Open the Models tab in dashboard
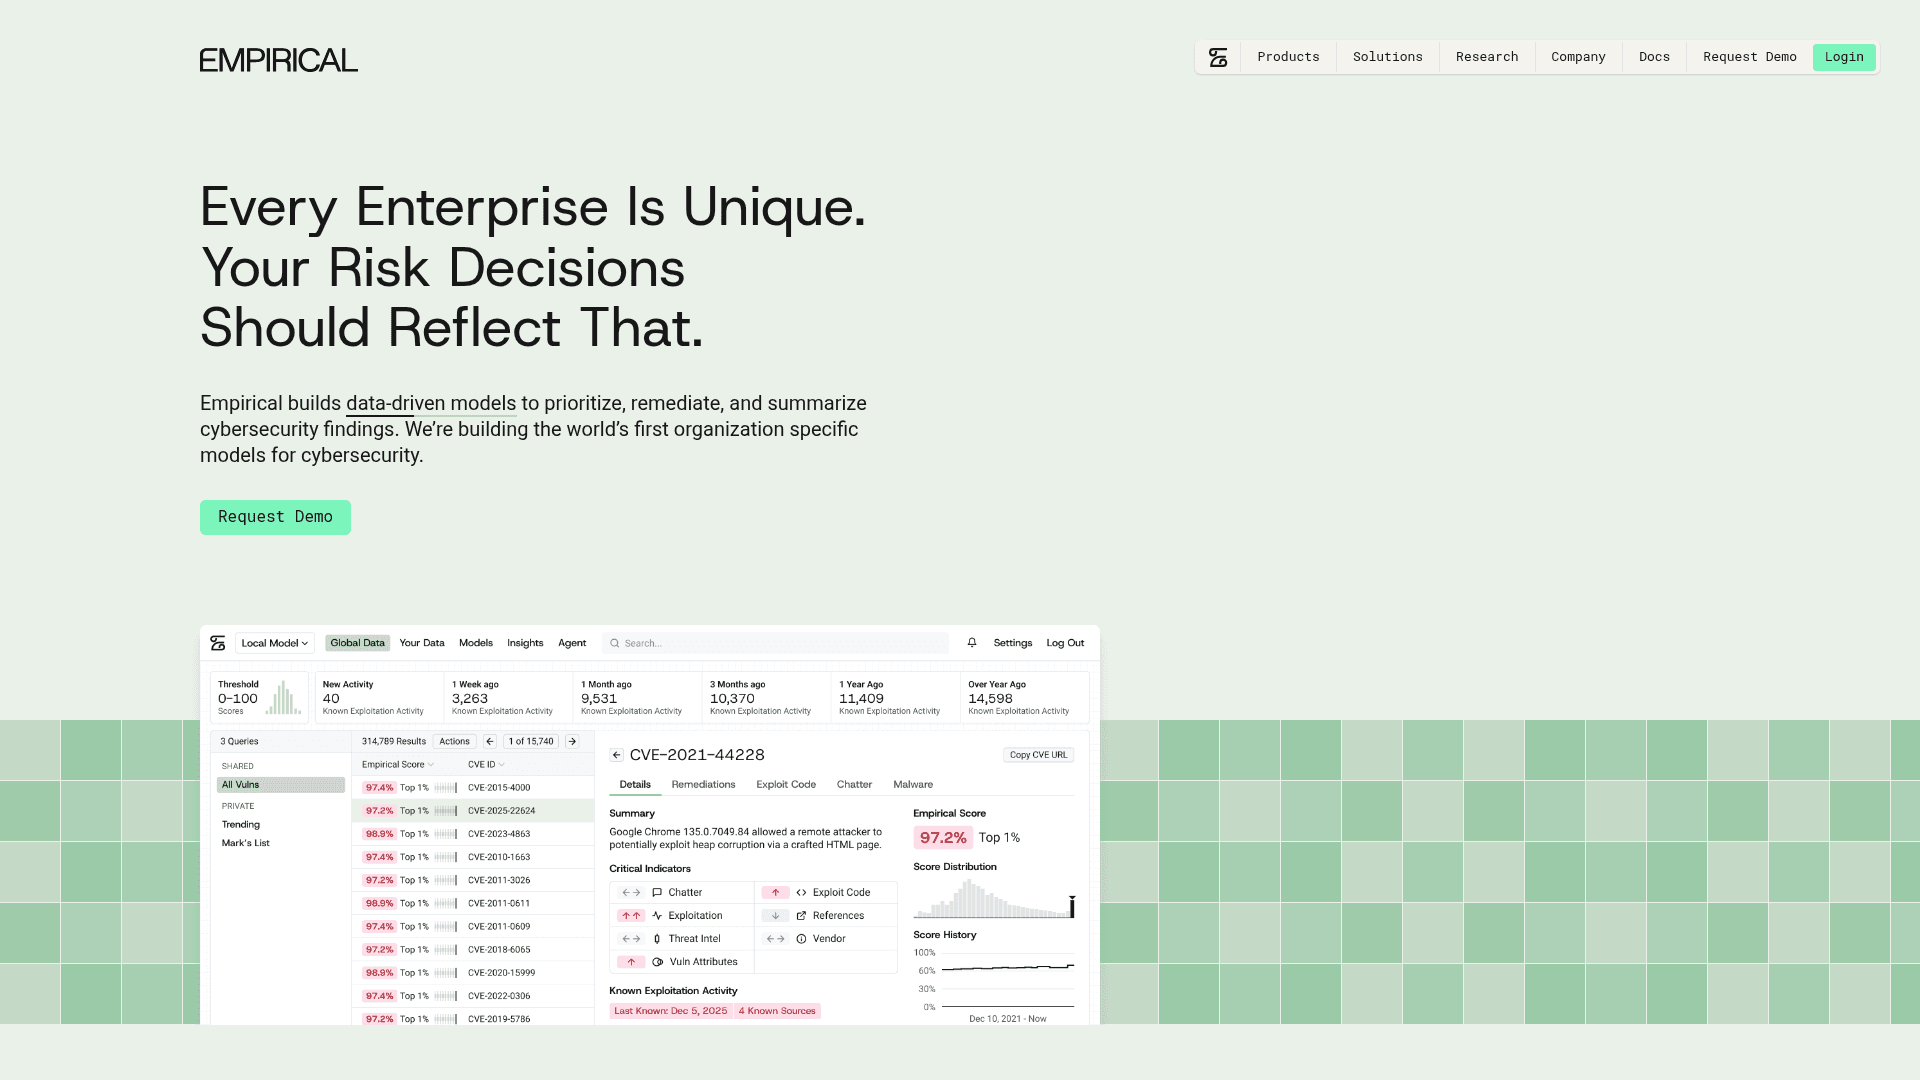Screen dimensions: 1920x1080 [x=476, y=643]
